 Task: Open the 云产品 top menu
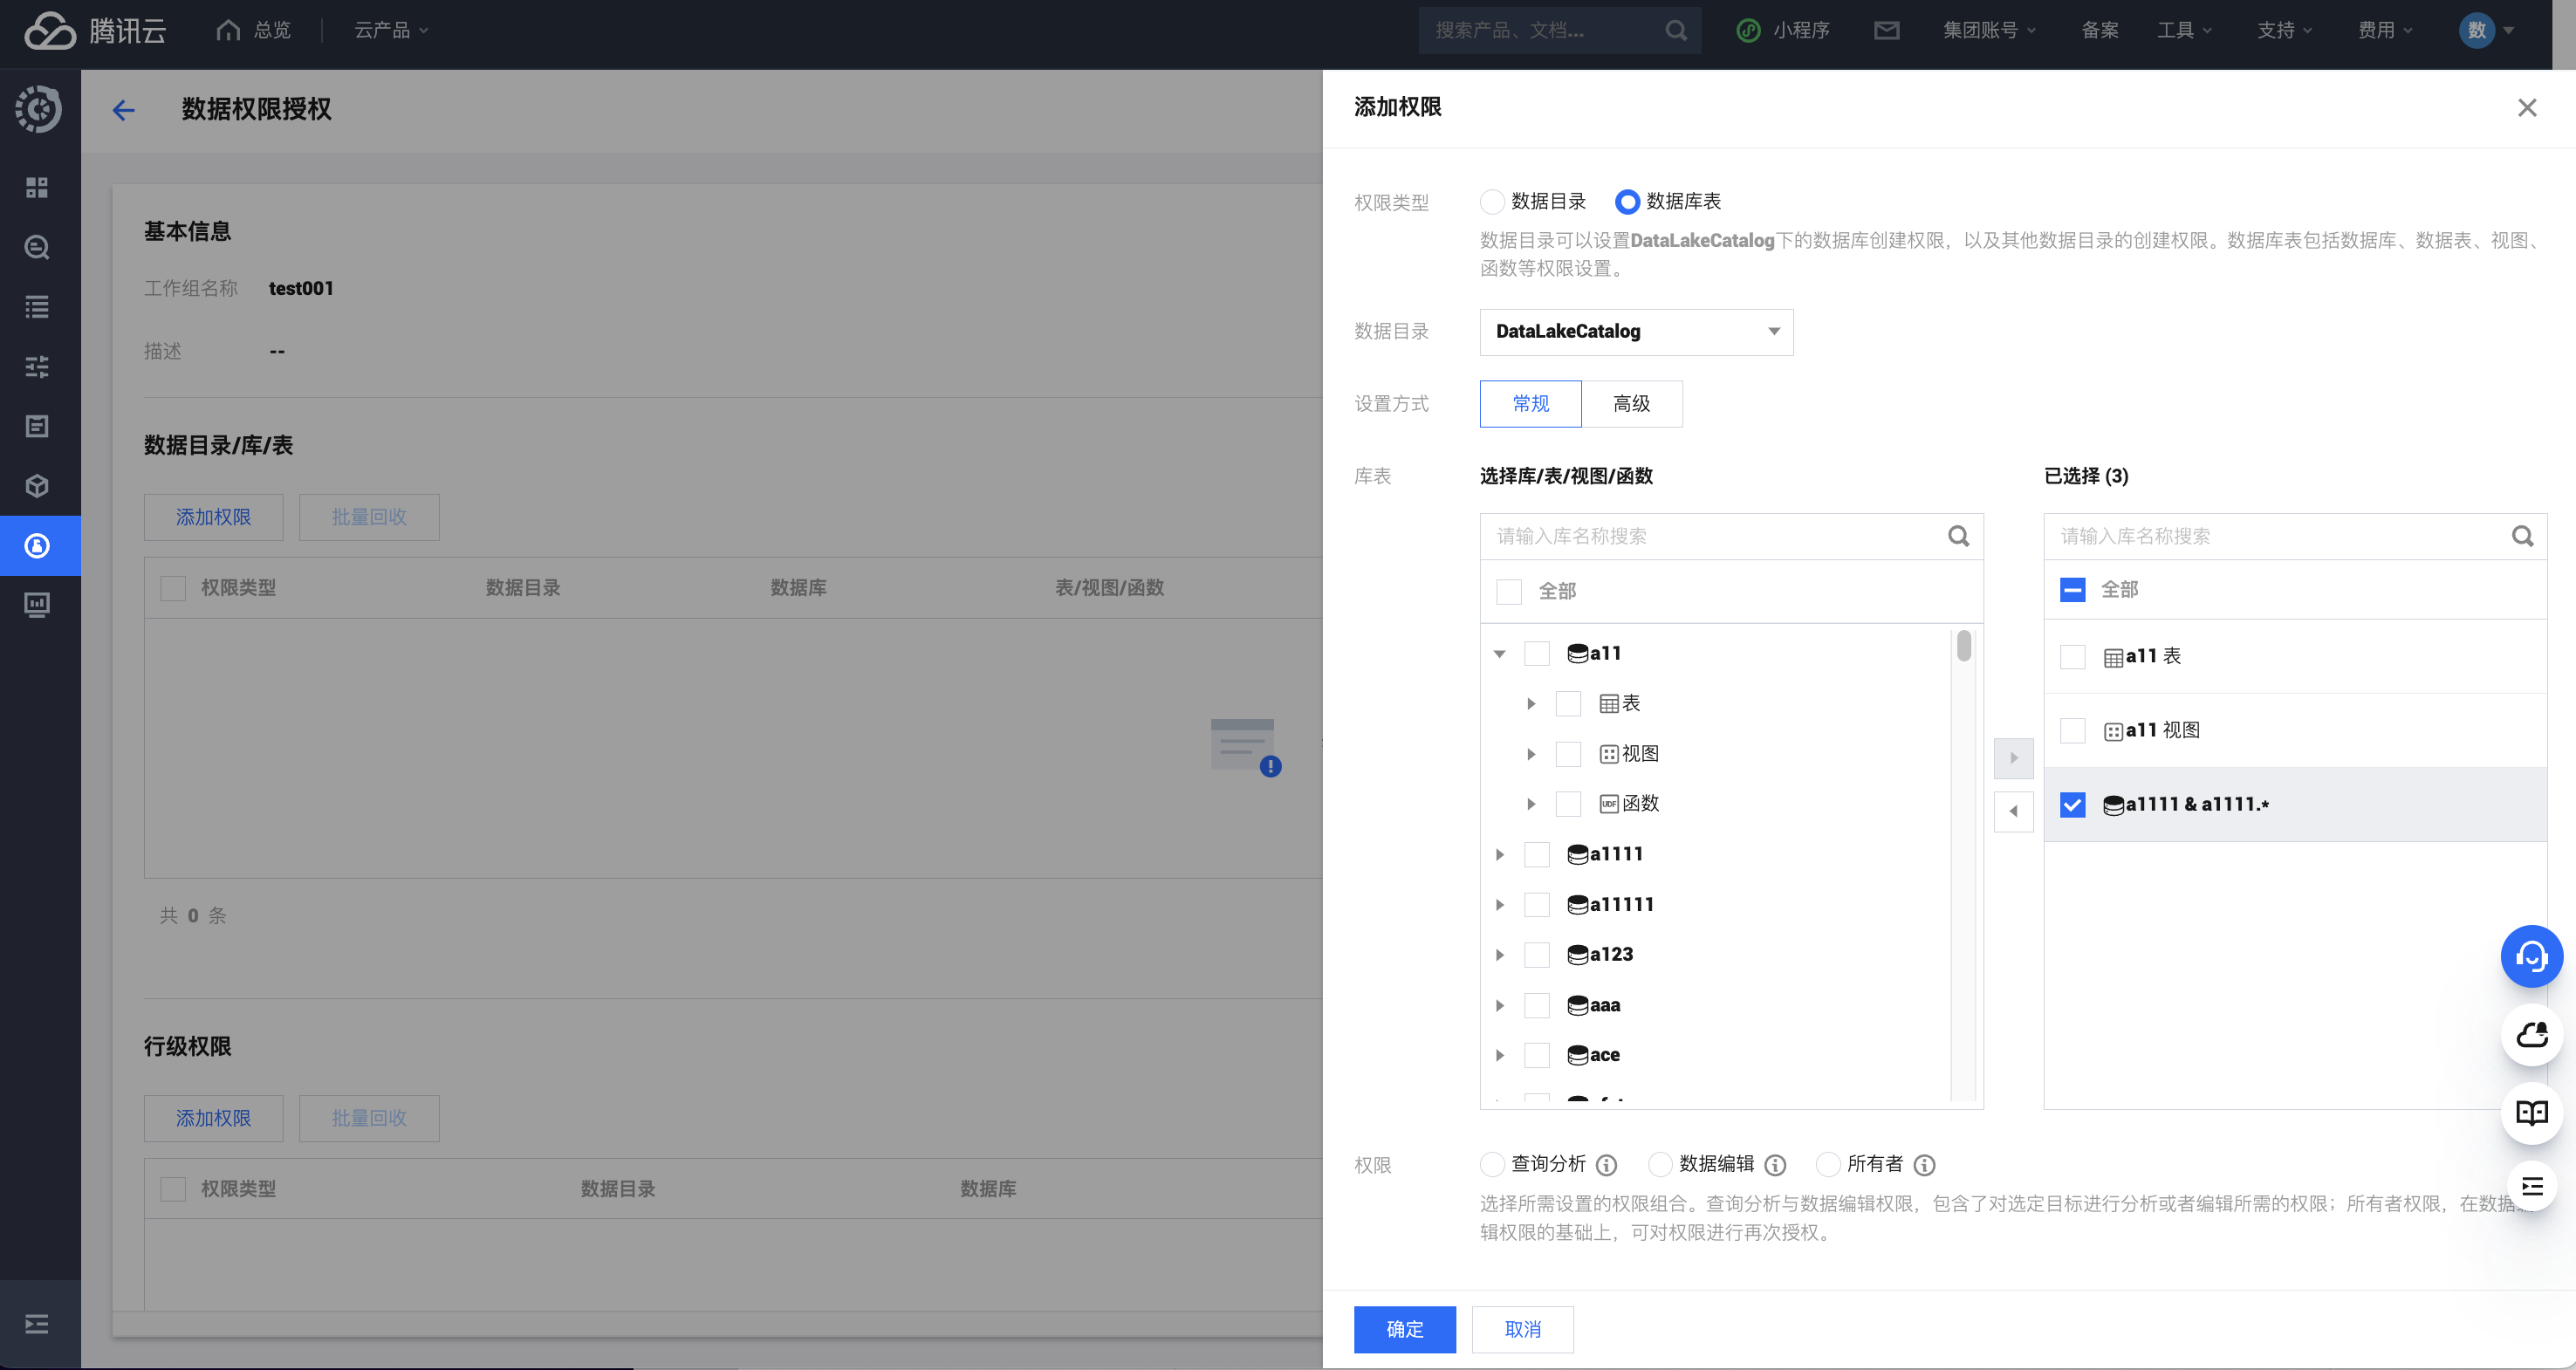pos(391,30)
